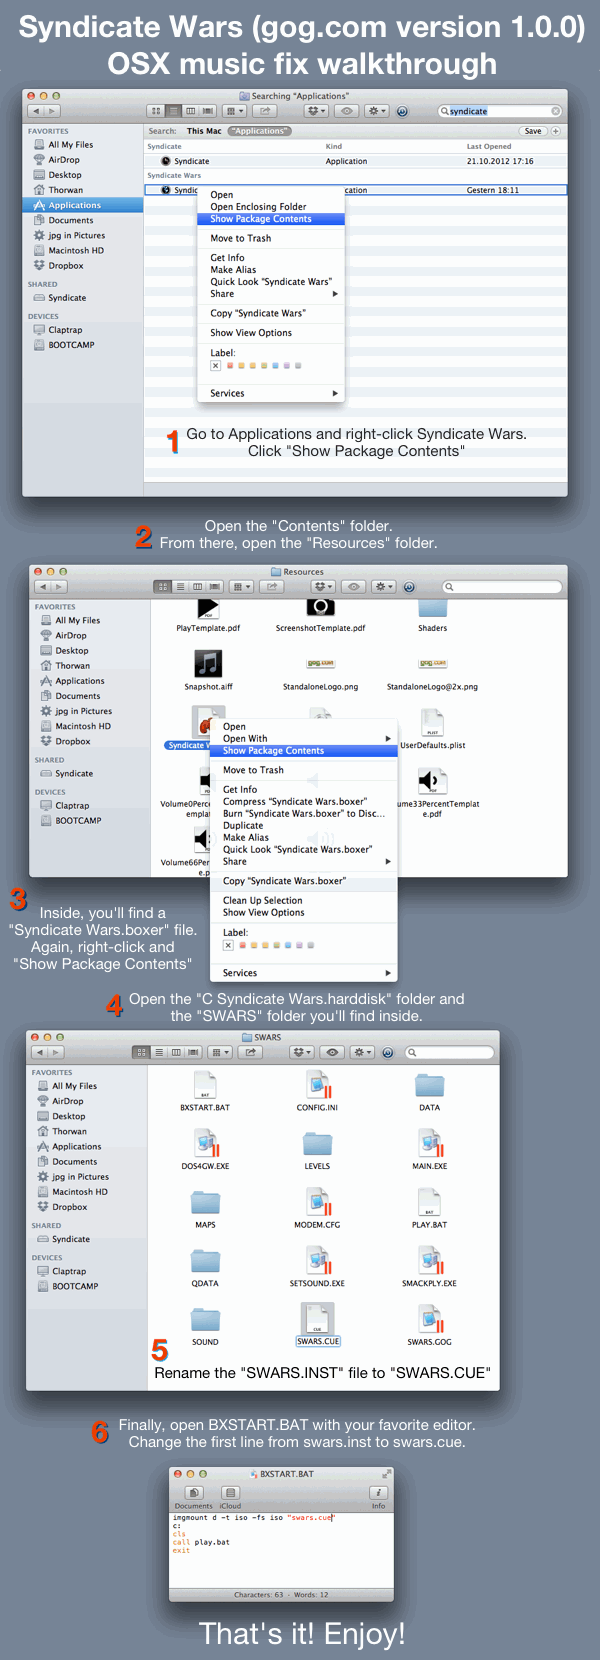Screen dimensions: 600x1660
Task: Switch to icon view in Searching Applications window
Action: click(x=155, y=111)
